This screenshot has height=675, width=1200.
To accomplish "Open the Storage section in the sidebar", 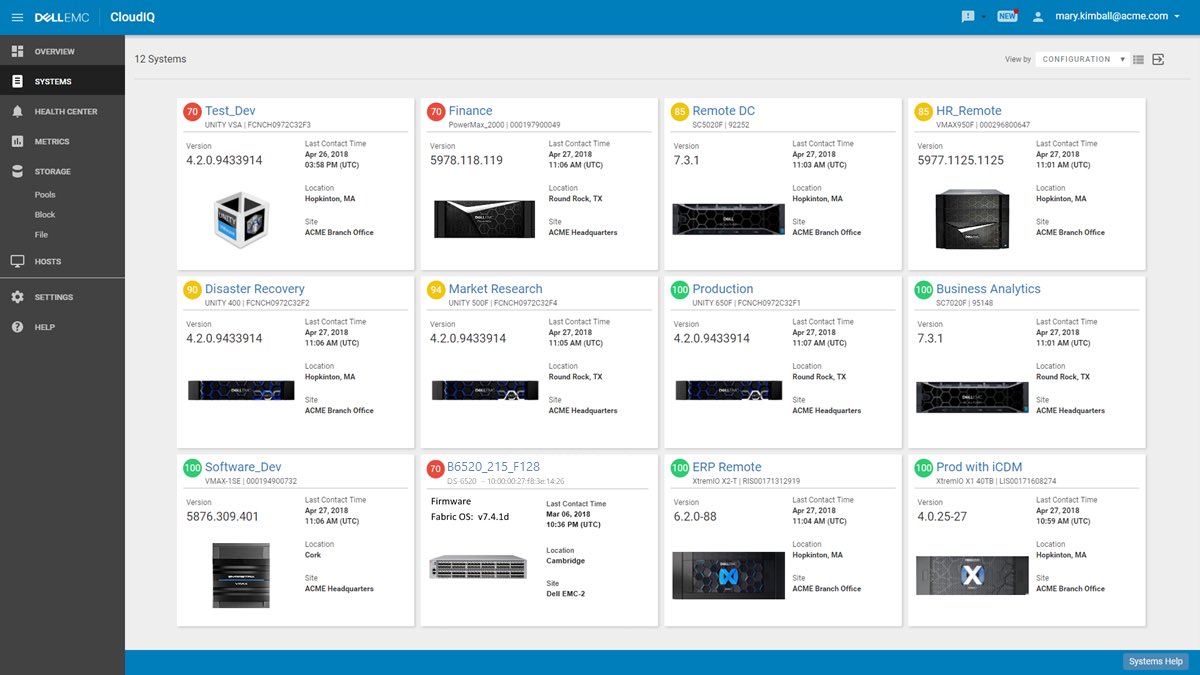I will 62,171.
